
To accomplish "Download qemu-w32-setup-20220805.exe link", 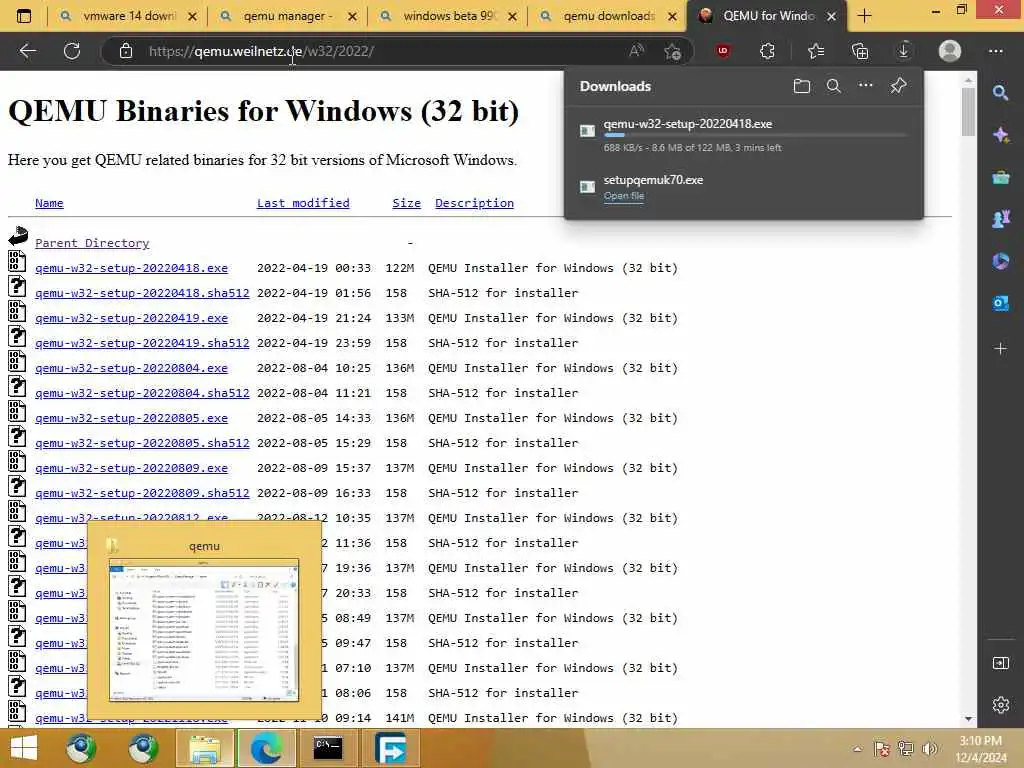I will click(x=131, y=418).
